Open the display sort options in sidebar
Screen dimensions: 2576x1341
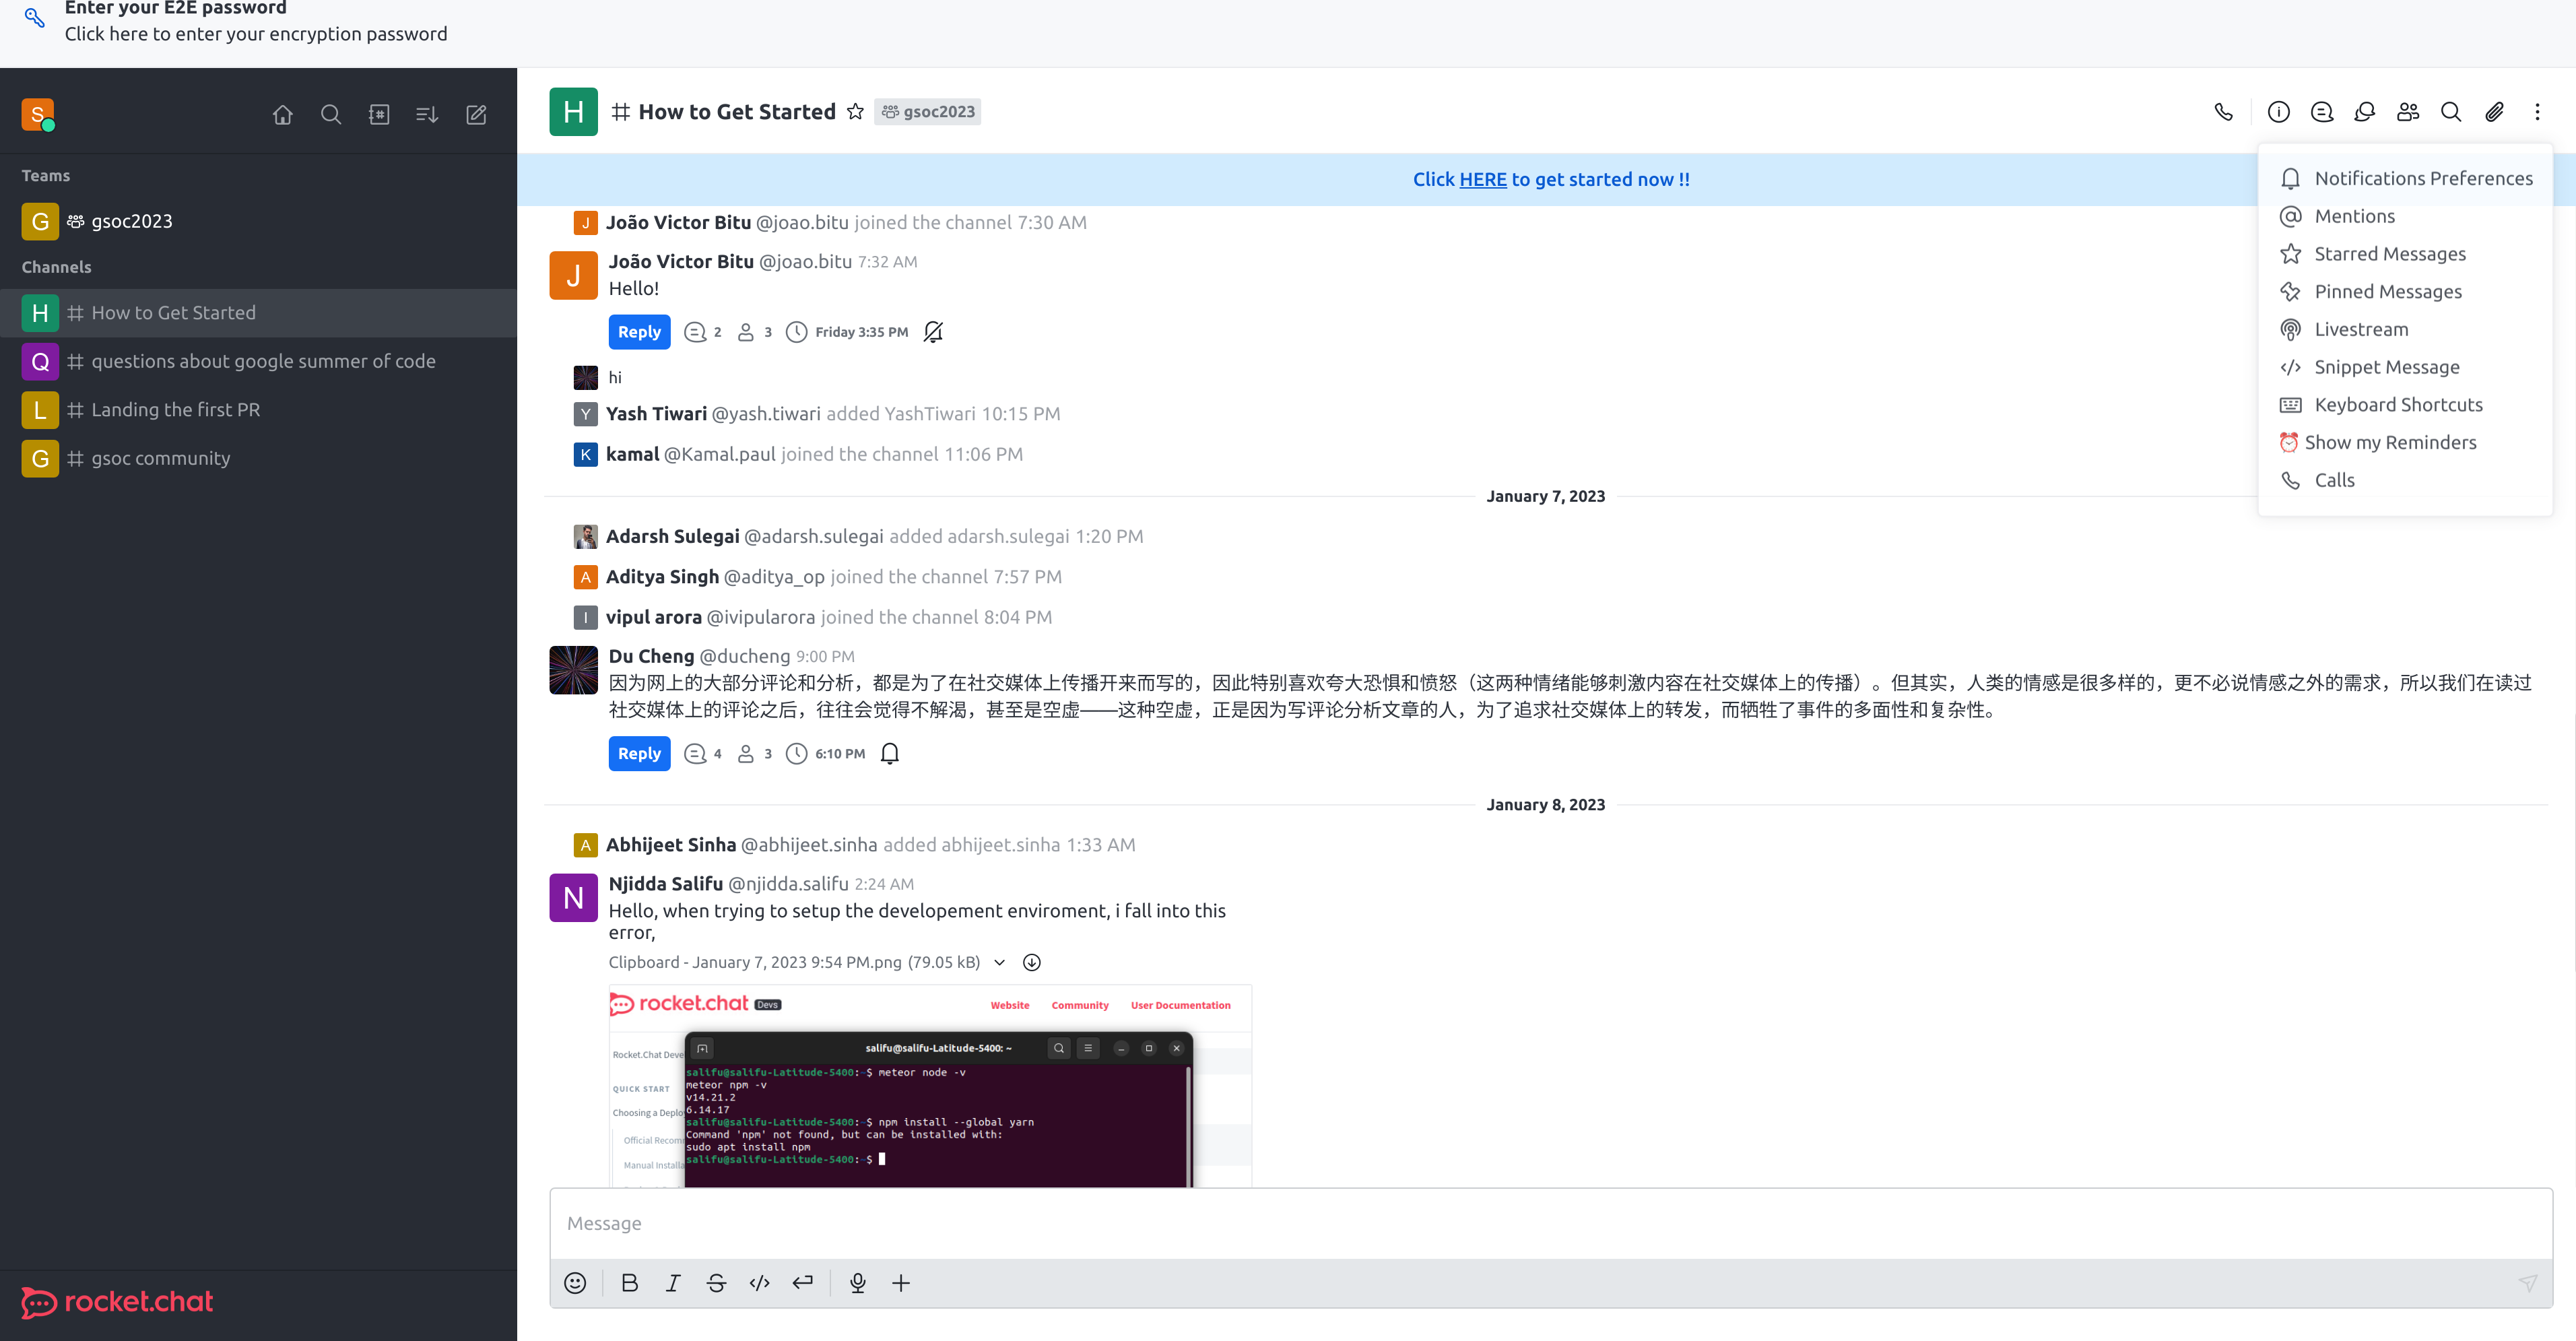click(427, 114)
